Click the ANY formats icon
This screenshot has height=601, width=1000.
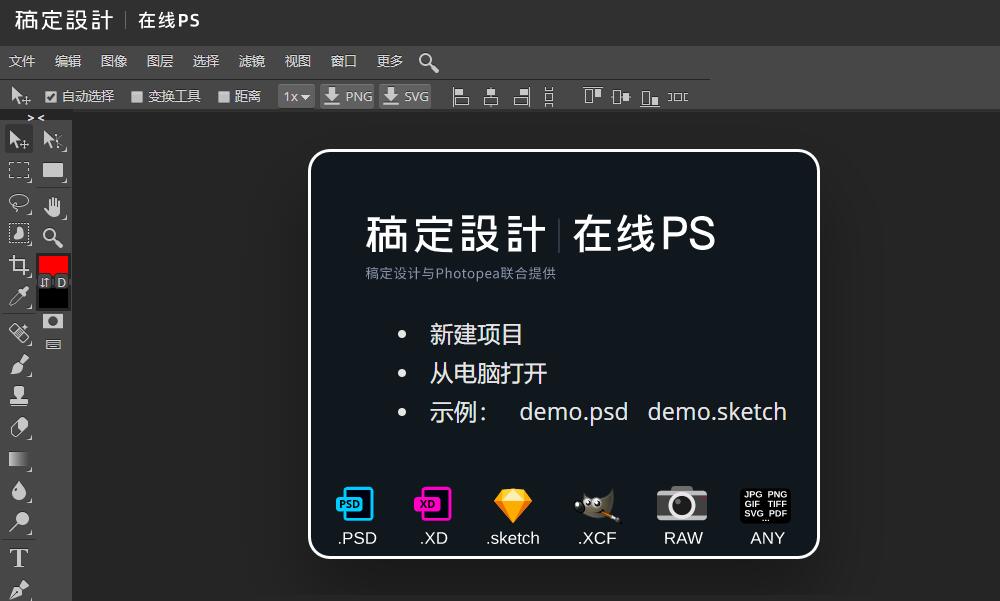(x=765, y=505)
